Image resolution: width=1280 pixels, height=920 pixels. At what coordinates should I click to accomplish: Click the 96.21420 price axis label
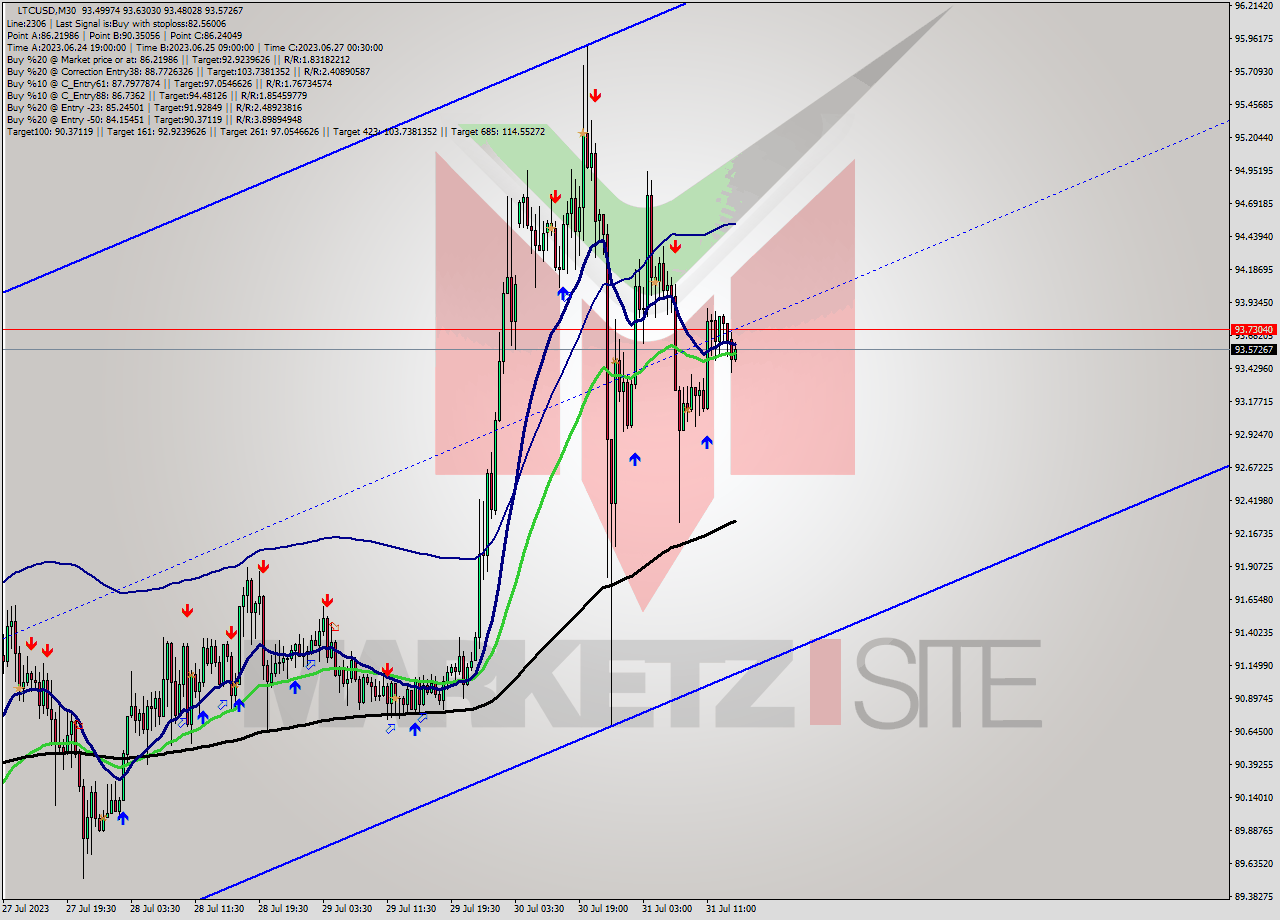pos(1253,5)
